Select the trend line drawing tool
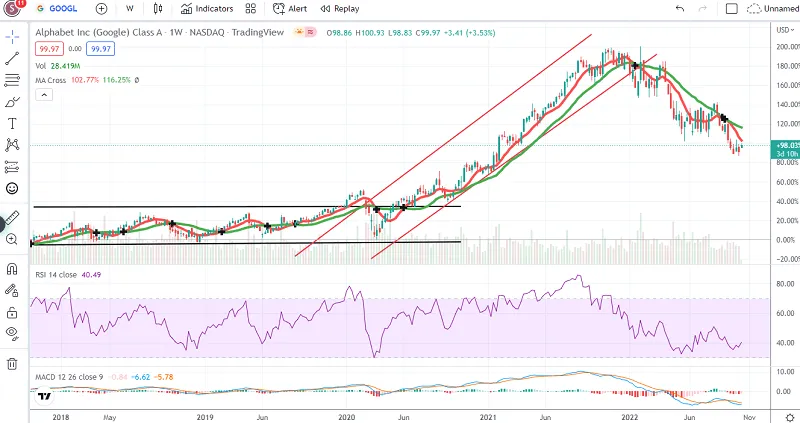800x423 pixels. coord(12,59)
